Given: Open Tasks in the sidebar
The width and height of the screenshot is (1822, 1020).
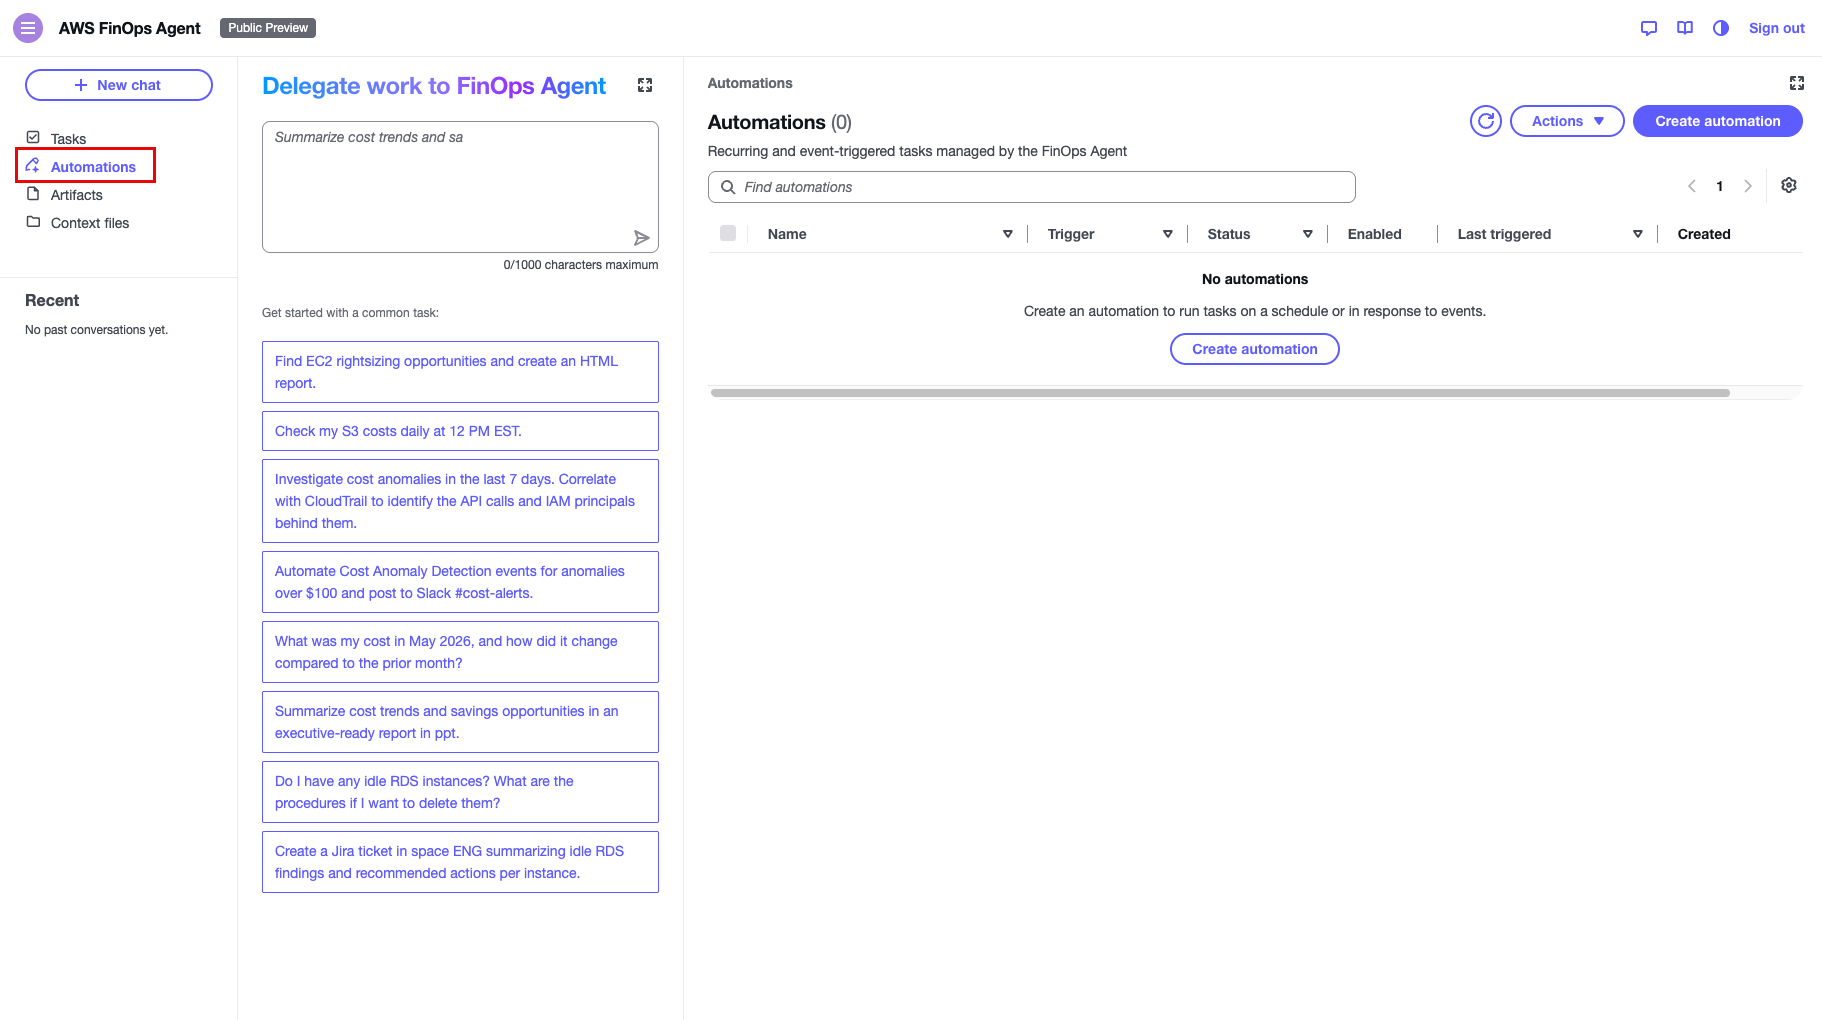Looking at the screenshot, I should click(x=68, y=139).
